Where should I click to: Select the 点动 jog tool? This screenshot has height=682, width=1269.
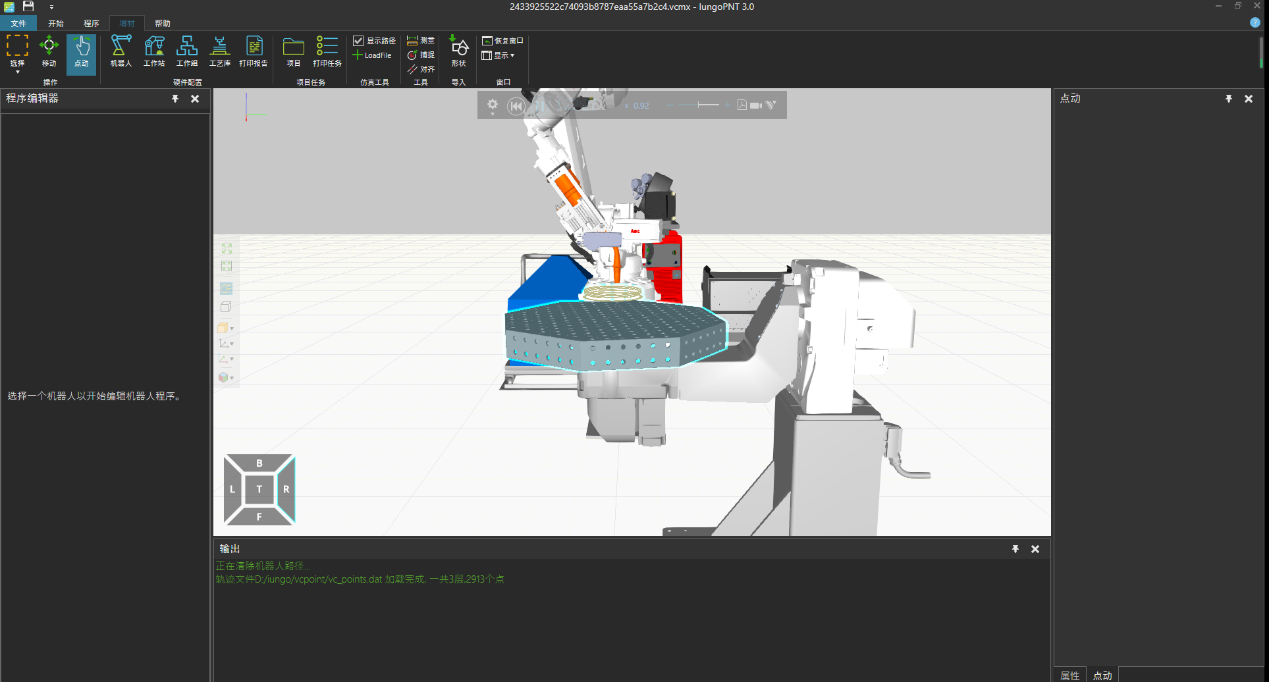point(81,51)
